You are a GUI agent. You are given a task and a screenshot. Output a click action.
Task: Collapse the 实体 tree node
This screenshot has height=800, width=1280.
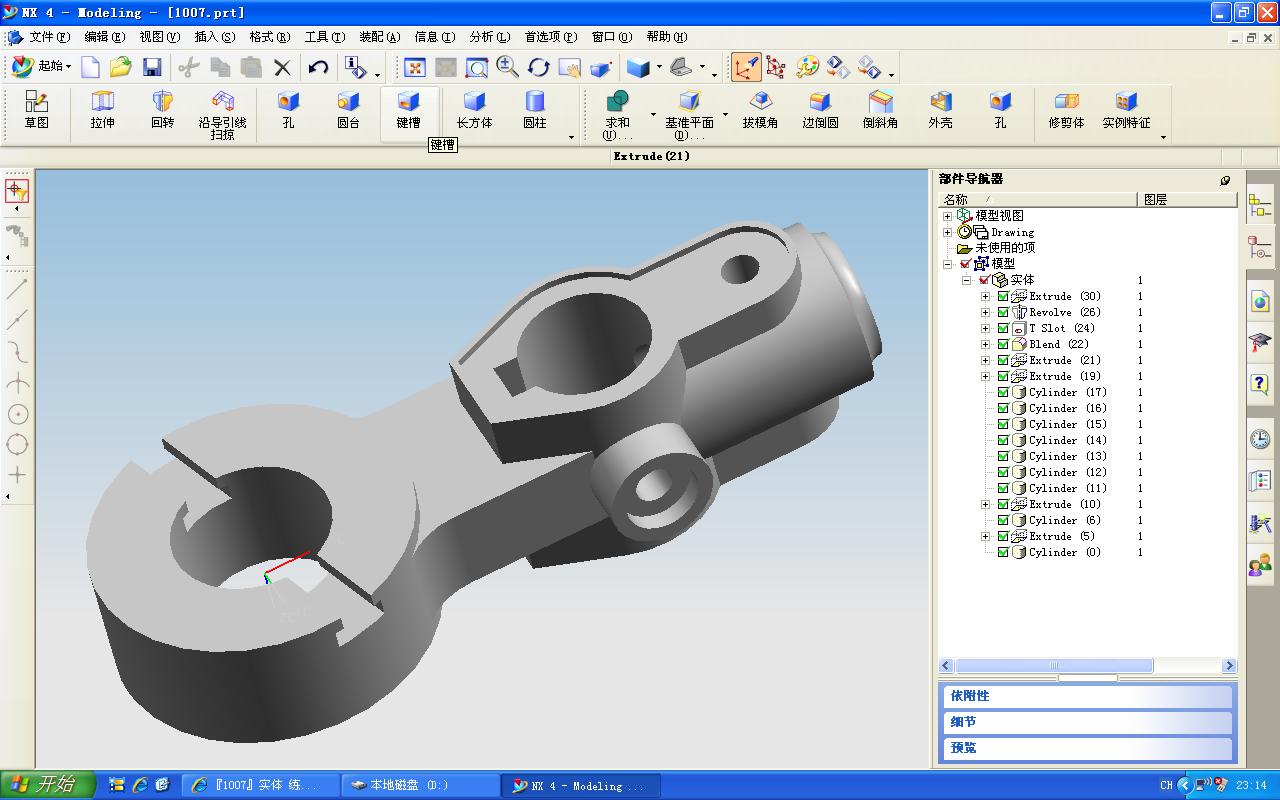(x=967, y=280)
